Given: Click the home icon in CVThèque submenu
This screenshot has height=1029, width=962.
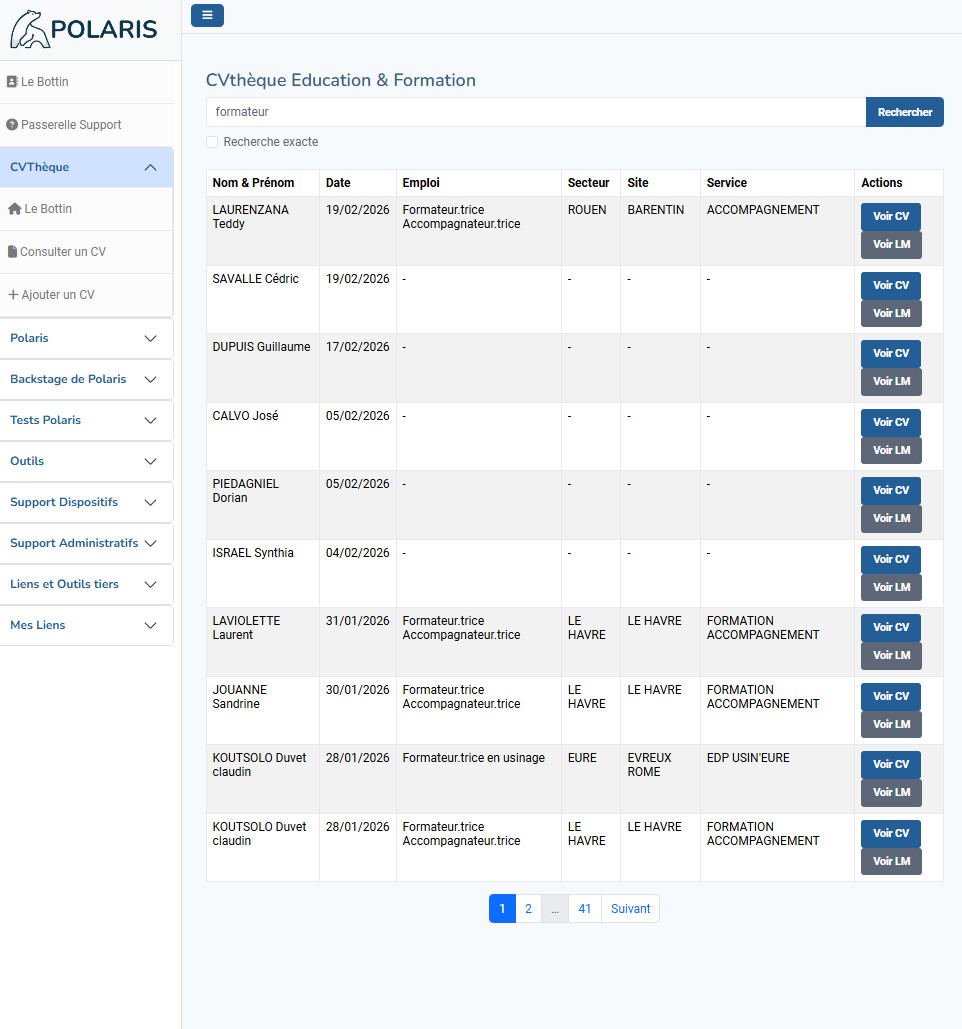Looking at the screenshot, I should tap(14, 209).
